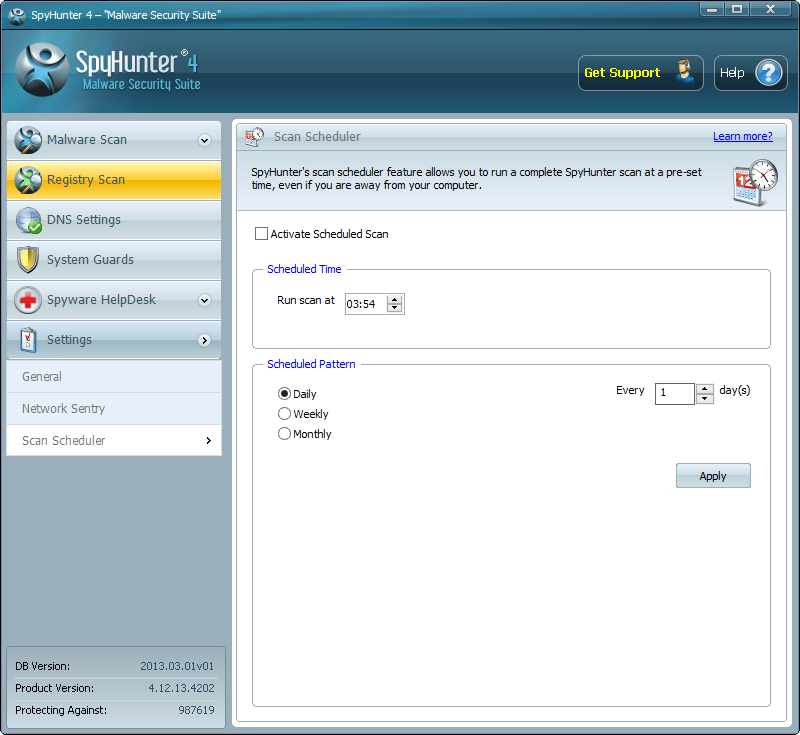Select the Weekly schedule pattern

[x=285, y=414]
